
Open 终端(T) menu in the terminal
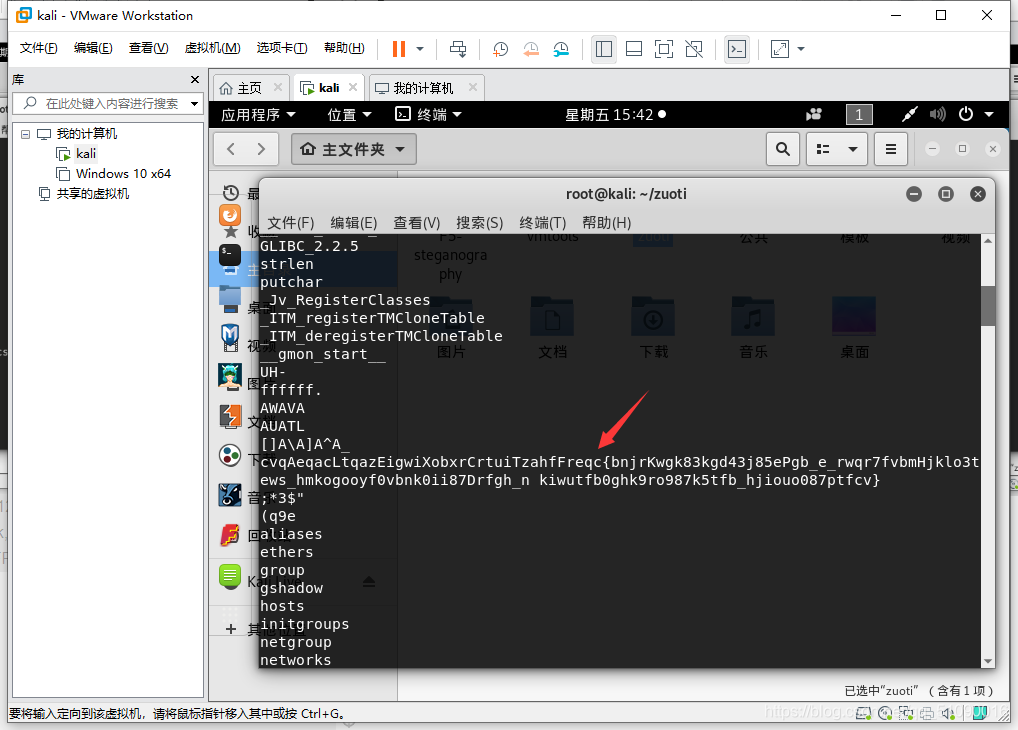pyautogui.click(x=543, y=223)
